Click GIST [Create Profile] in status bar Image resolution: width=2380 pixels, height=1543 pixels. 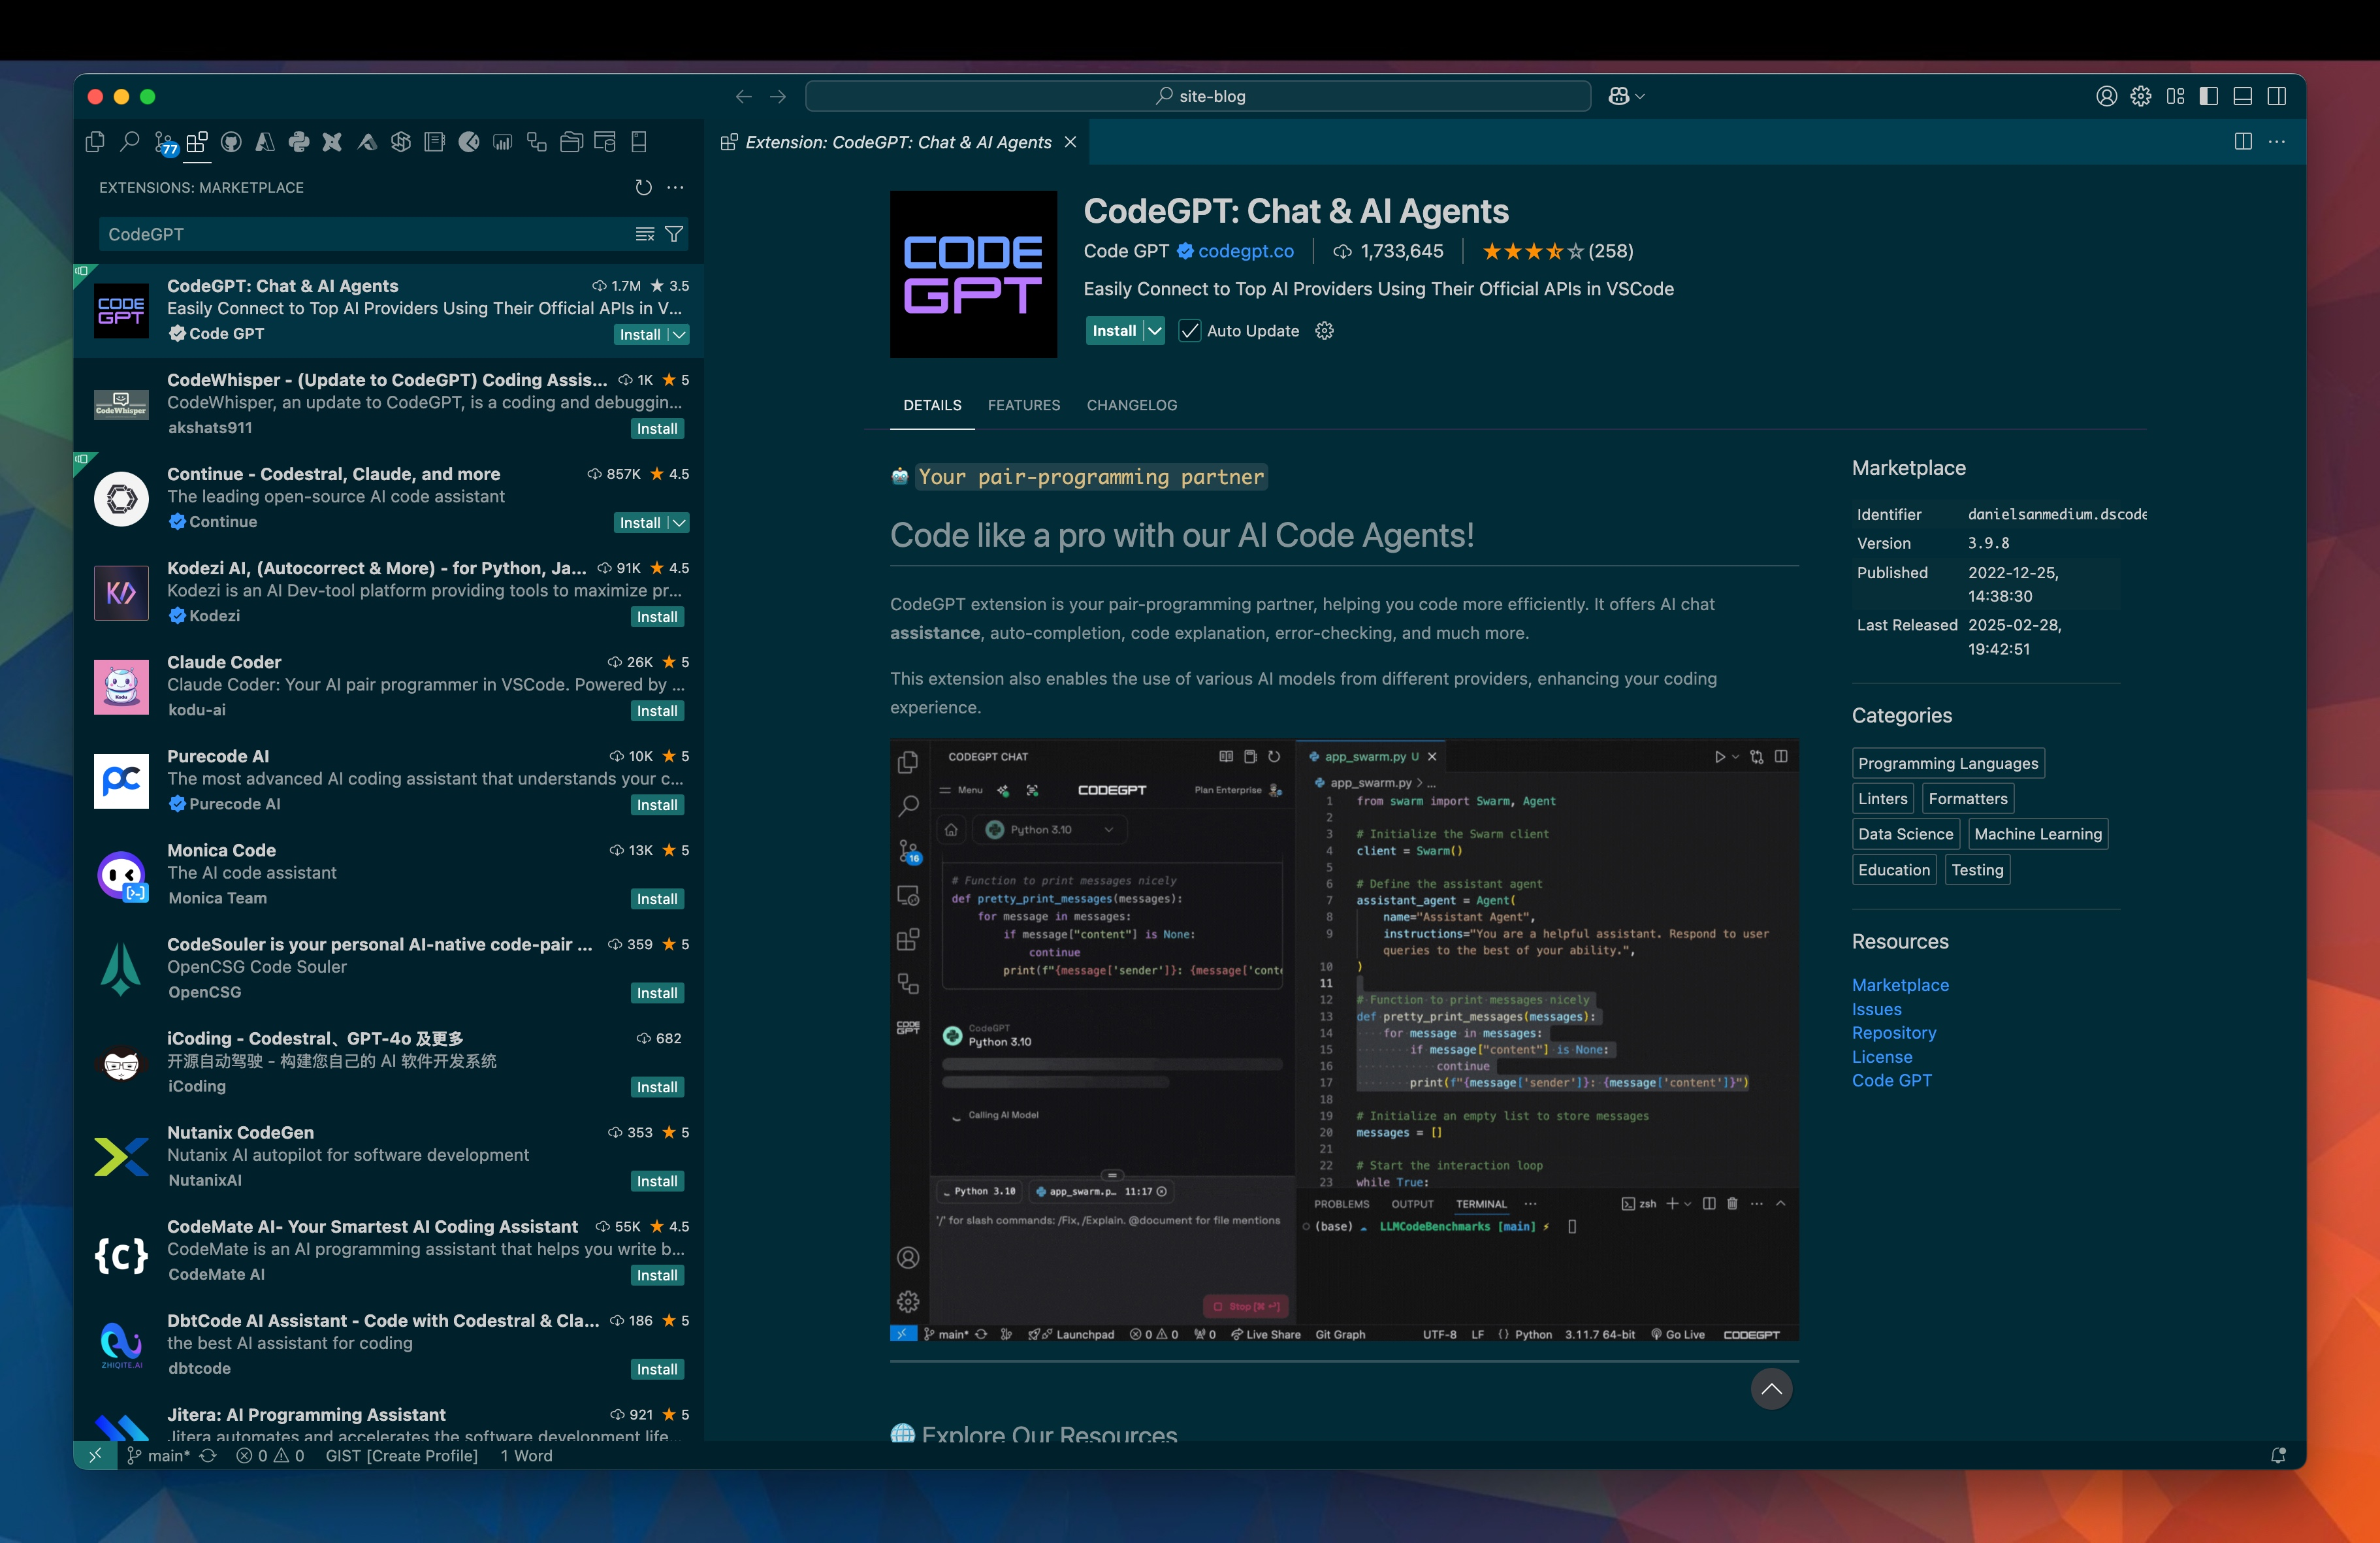(x=401, y=1456)
